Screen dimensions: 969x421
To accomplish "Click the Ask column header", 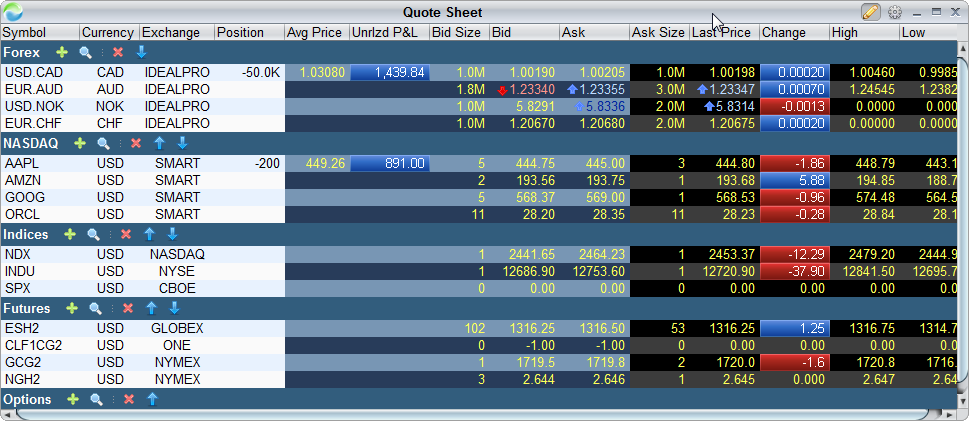I will tap(595, 33).
